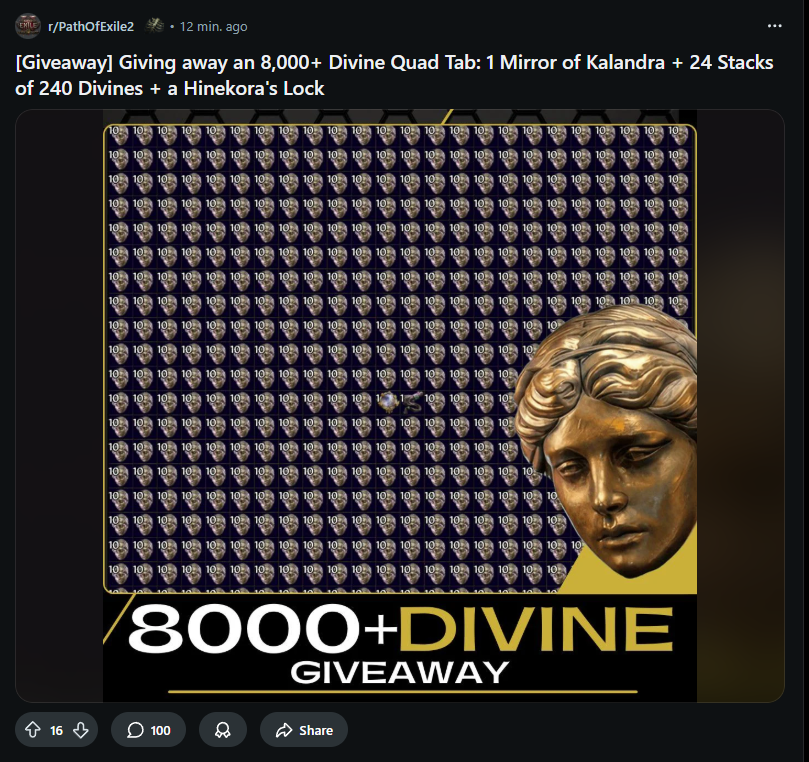This screenshot has height=762, width=809.
Task: Open the 100 comments thread
Action: [x=149, y=729]
